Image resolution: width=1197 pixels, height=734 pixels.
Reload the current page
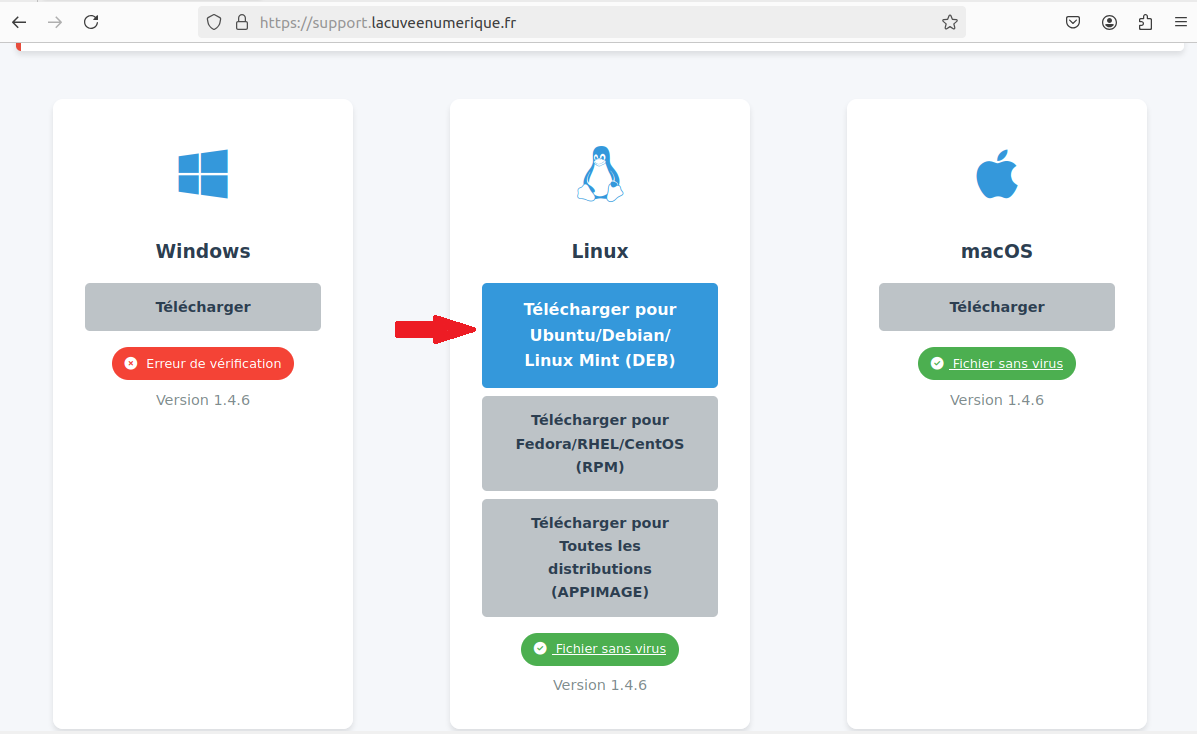click(x=91, y=22)
